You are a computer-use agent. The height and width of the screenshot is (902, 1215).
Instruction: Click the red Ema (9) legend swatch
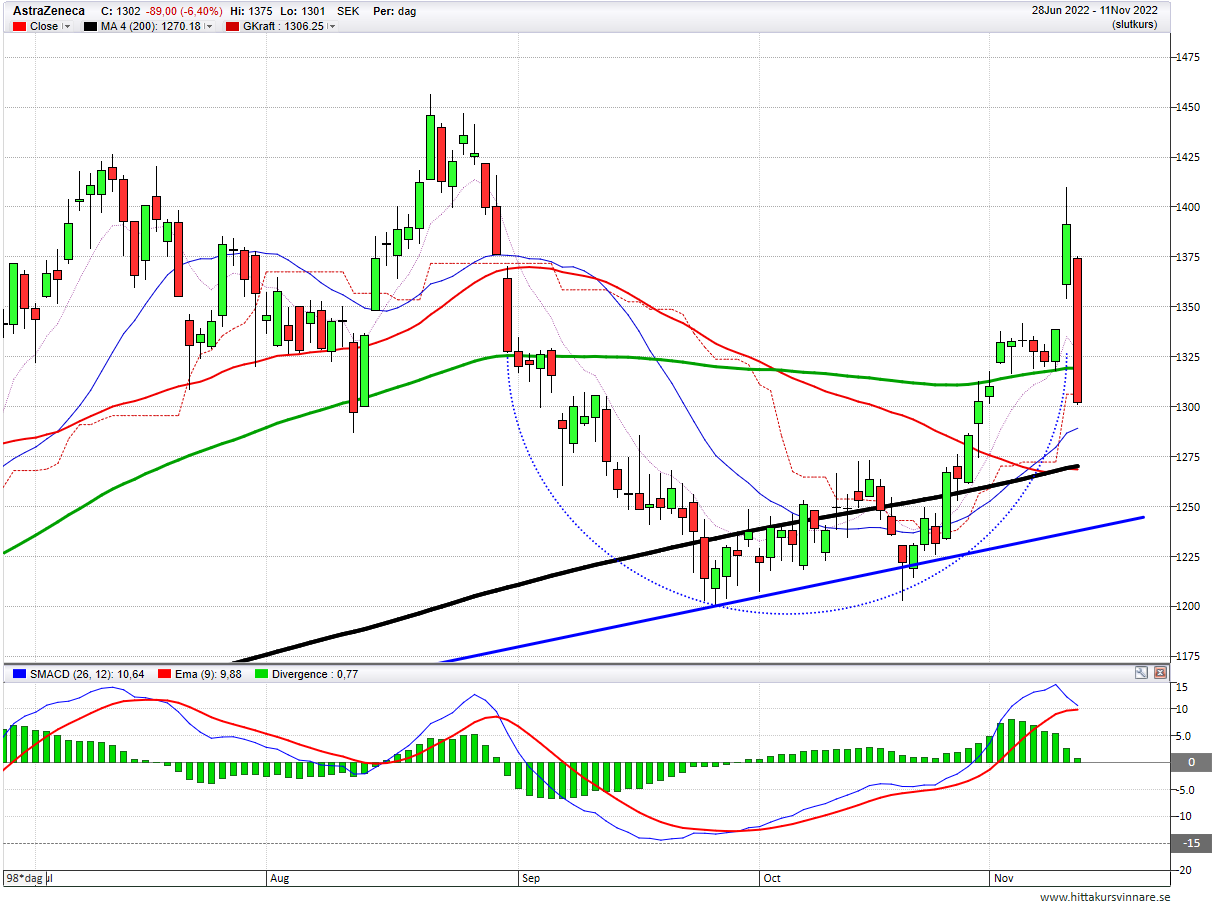pyautogui.click(x=162, y=675)
